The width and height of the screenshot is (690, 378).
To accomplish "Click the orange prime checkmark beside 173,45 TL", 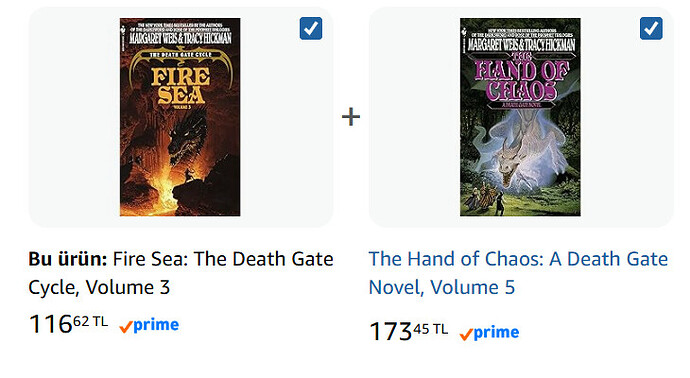I will pos(466,334).
